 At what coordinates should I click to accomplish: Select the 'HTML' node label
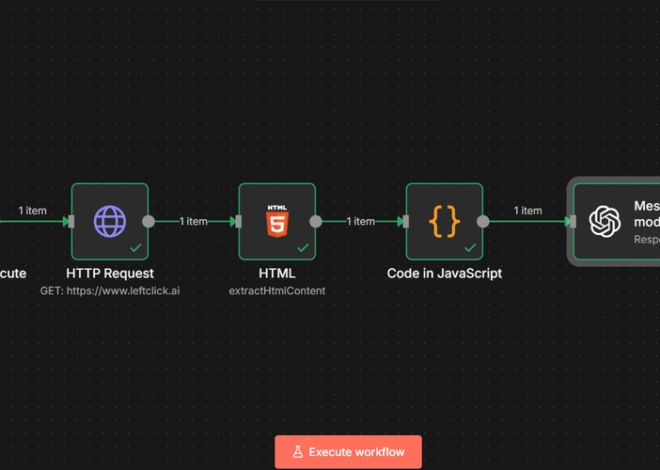point(277,274)
